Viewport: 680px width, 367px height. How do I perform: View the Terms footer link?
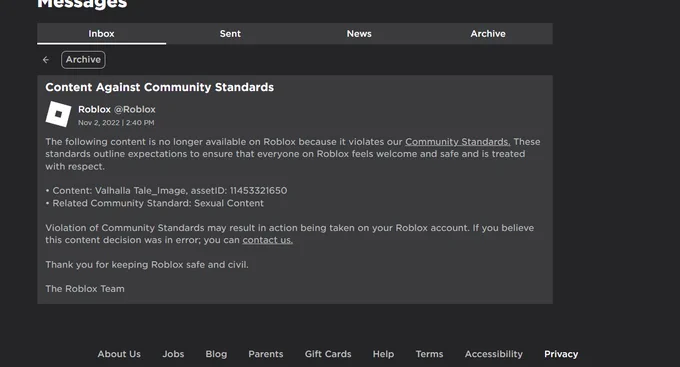point(429,354)
